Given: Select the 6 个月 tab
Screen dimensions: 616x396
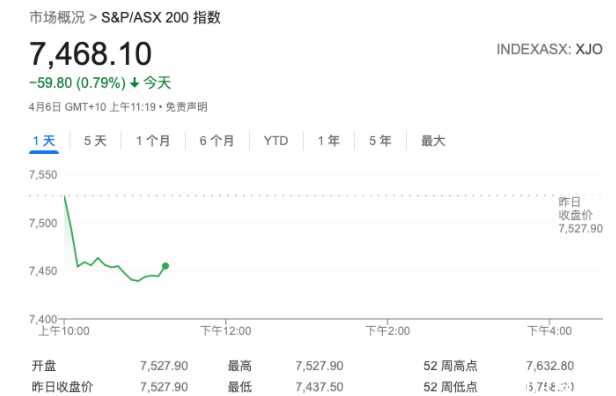Looking at the screenshot, I should 217,141.
